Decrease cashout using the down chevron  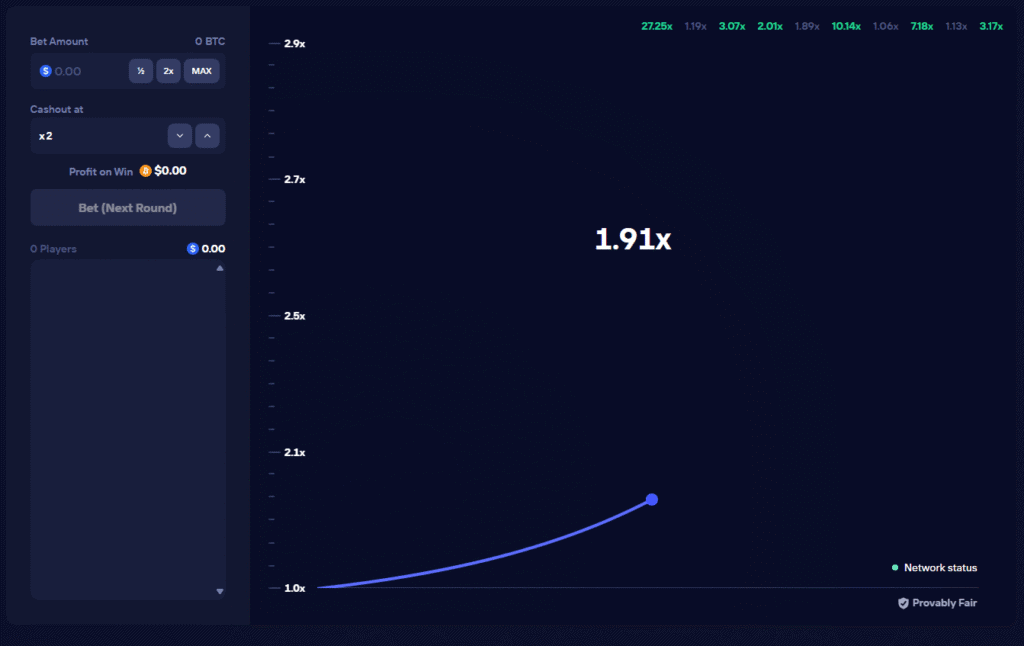click(x=179, y=135)
